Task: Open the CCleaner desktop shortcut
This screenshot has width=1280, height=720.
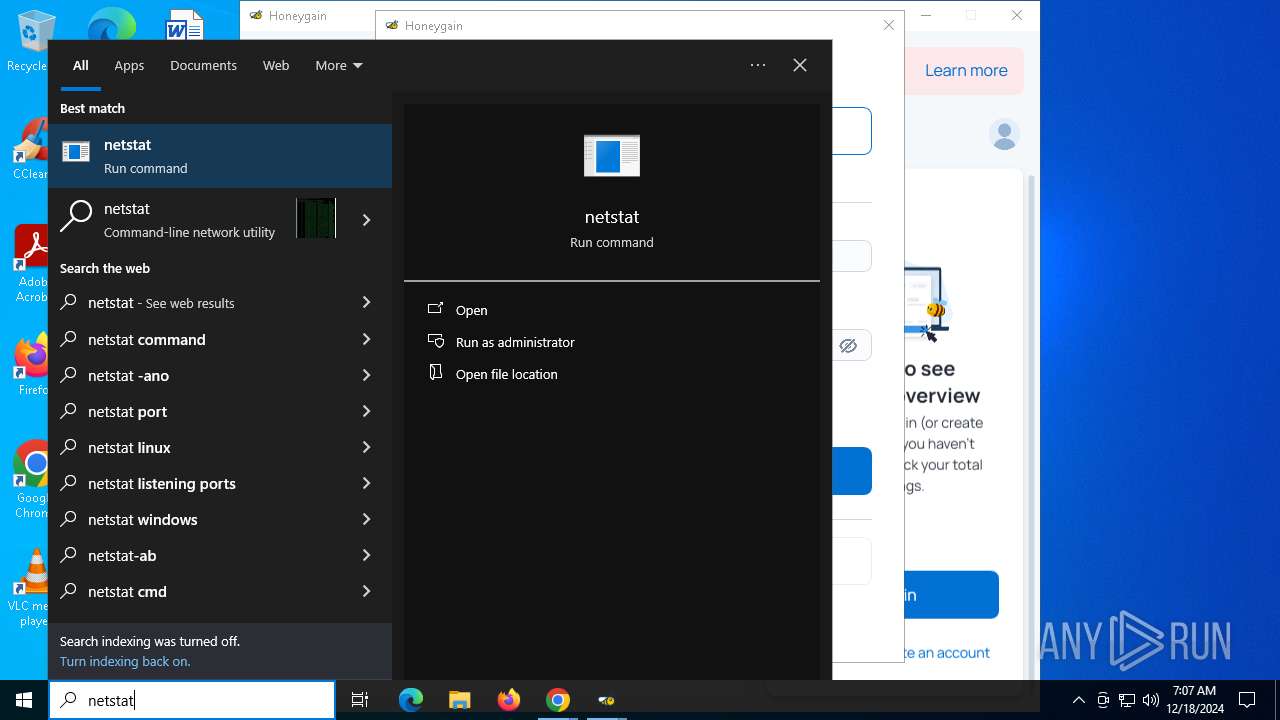Action: pyautogui.click(x=30, y=150)
